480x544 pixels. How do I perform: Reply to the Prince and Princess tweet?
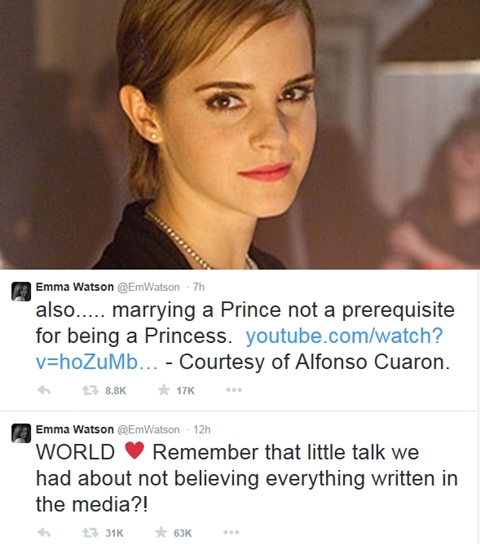44,391
